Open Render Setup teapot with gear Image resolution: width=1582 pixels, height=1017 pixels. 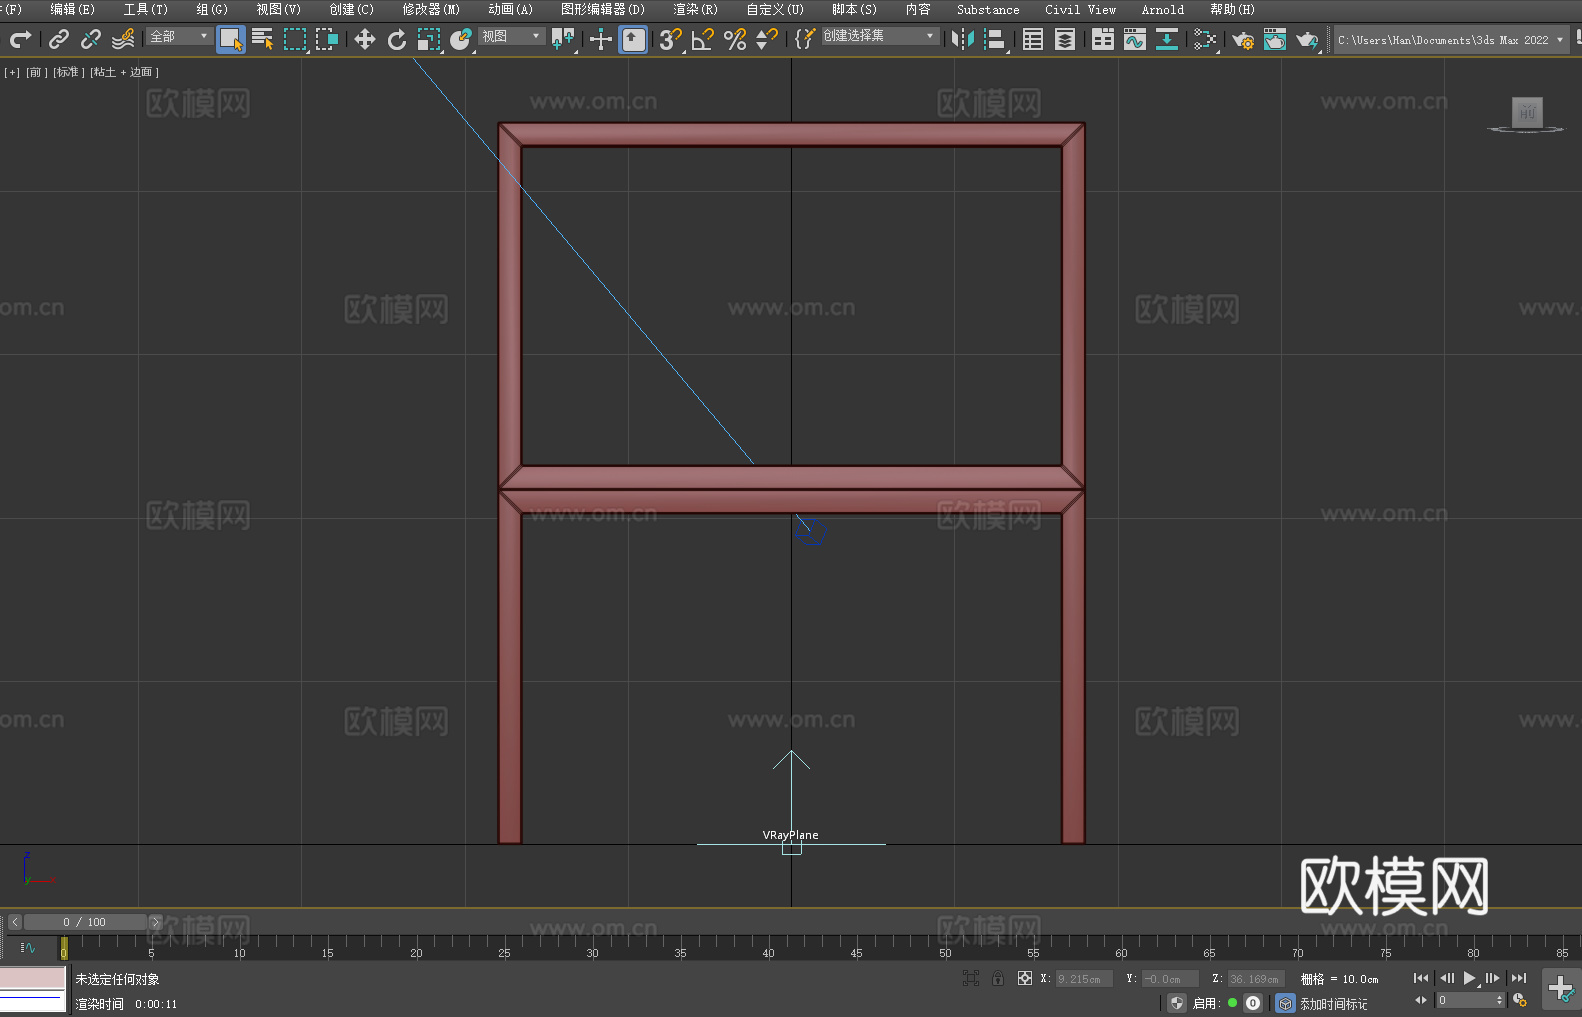click(x=1243, y=39)
